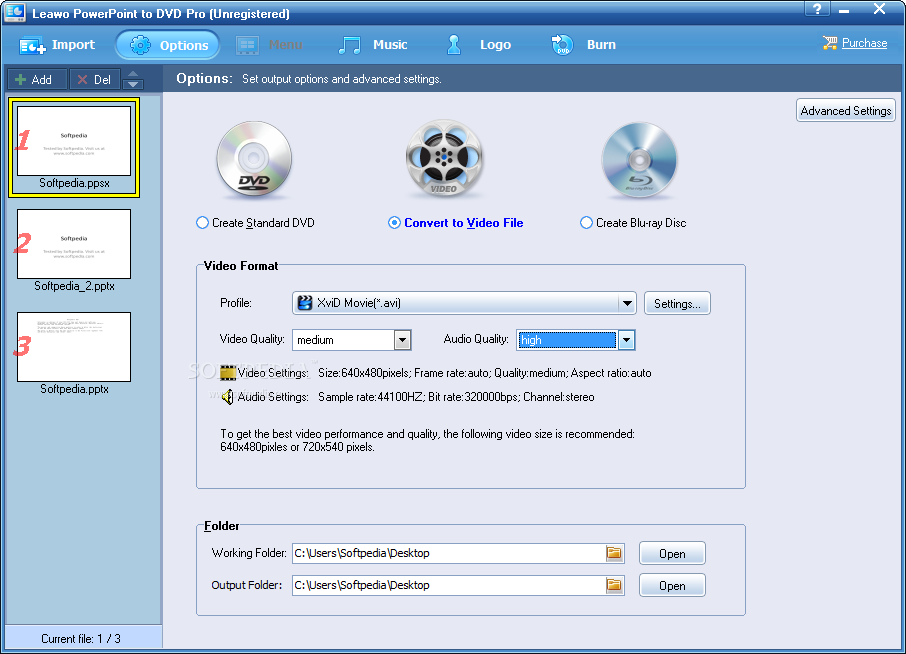Click the Blu-ray disc icon
This screenshot has width=906, height=654.
639,159
